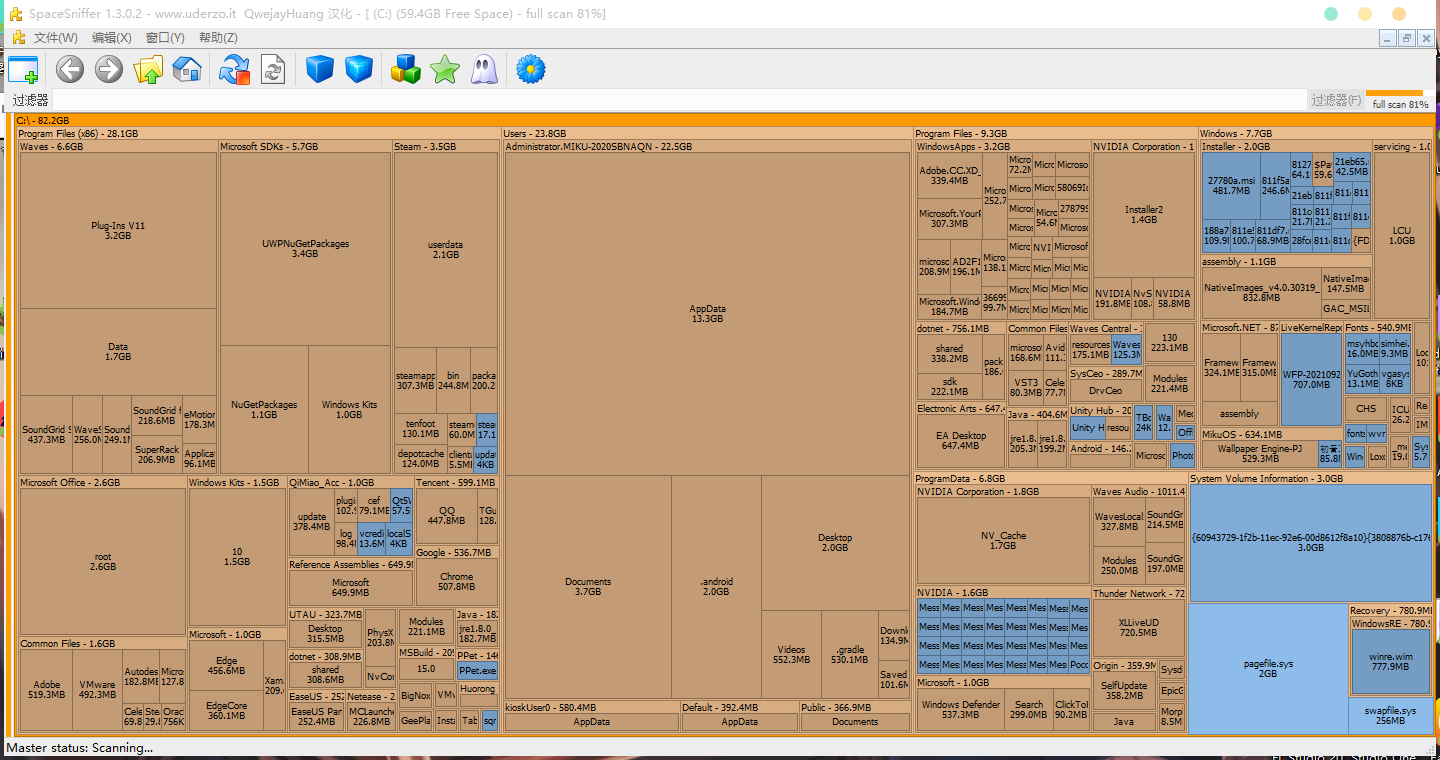Select the swapfile.sys 256MB file block

click(1390, 715)
